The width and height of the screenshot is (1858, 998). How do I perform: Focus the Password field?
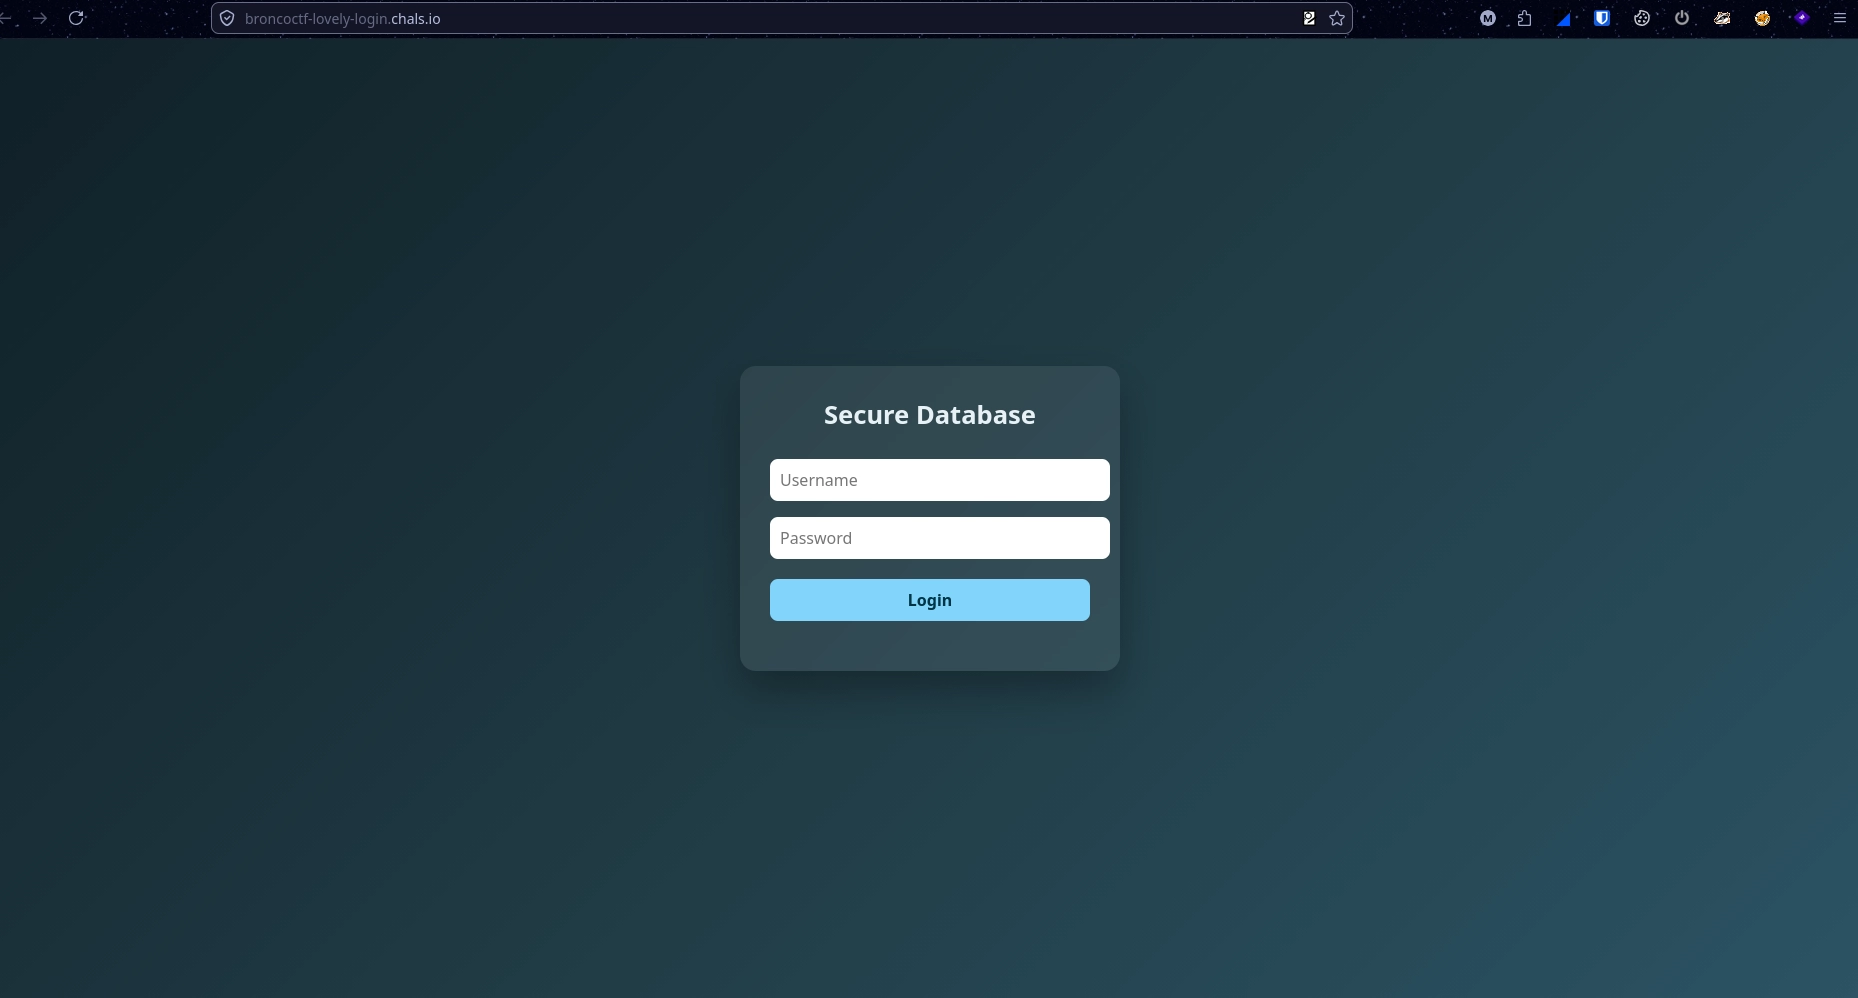pos(940,538)
